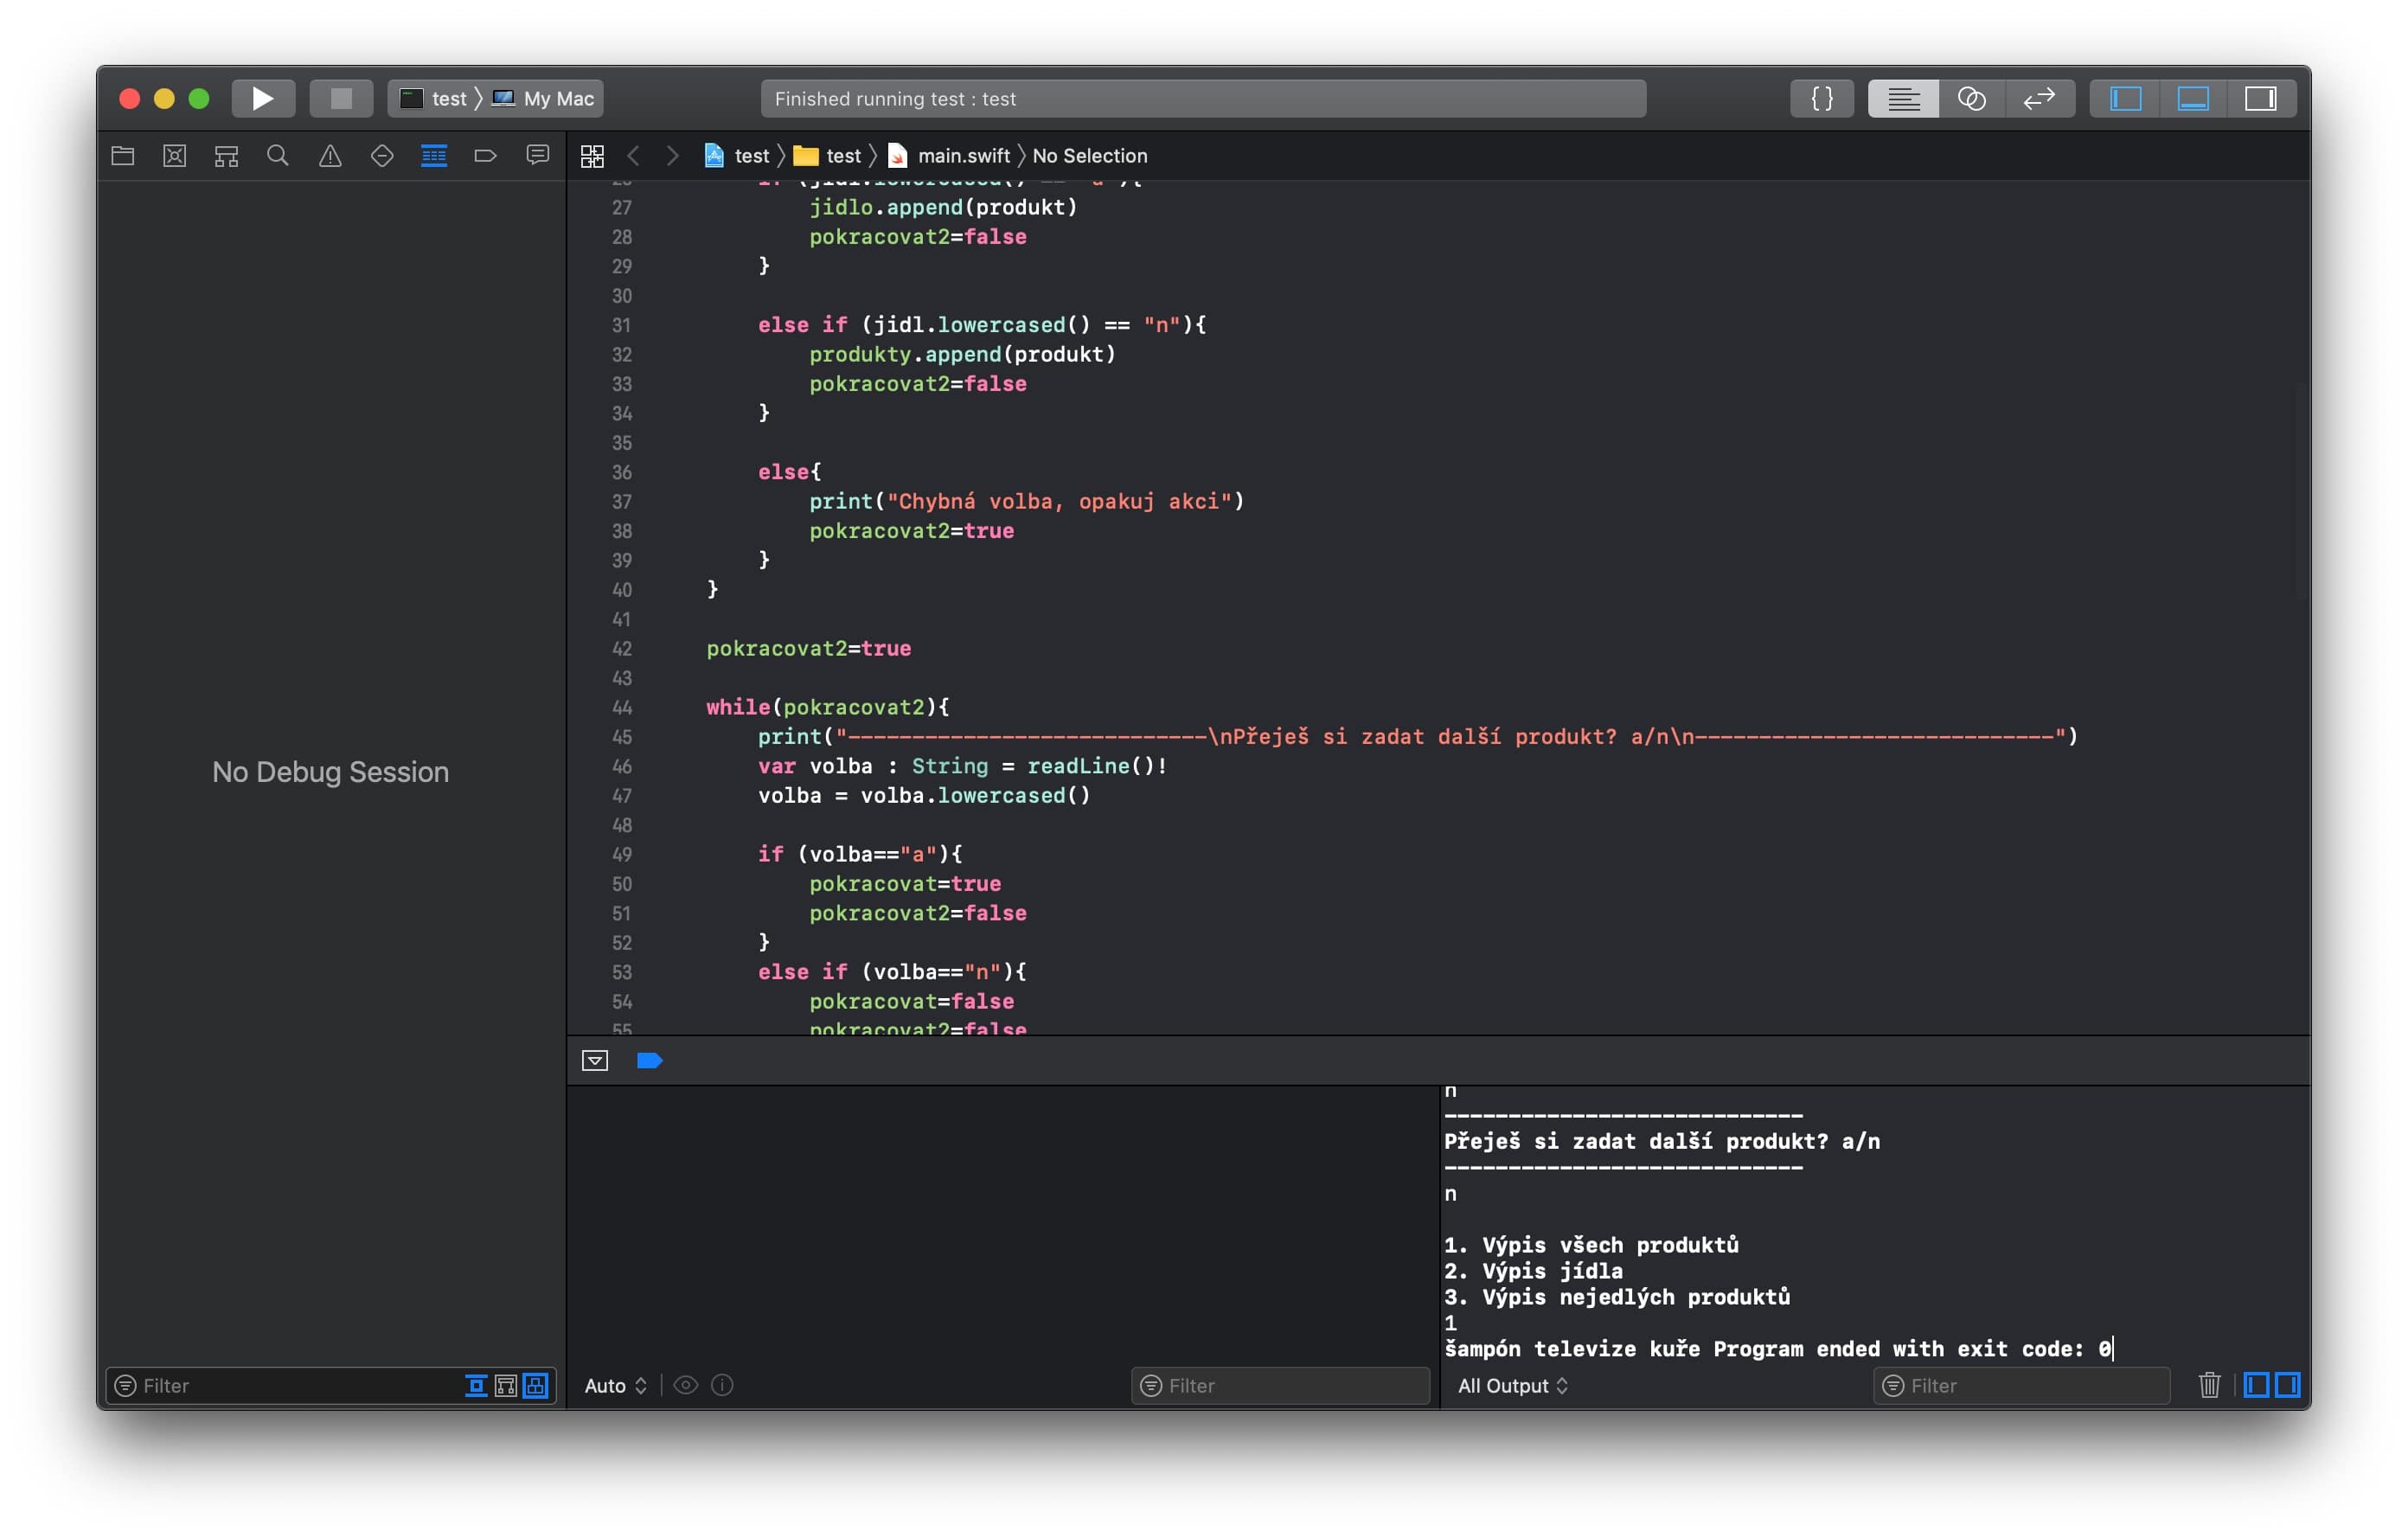Click the middle filter icon beside navigator Filter

click(506, 1385)
